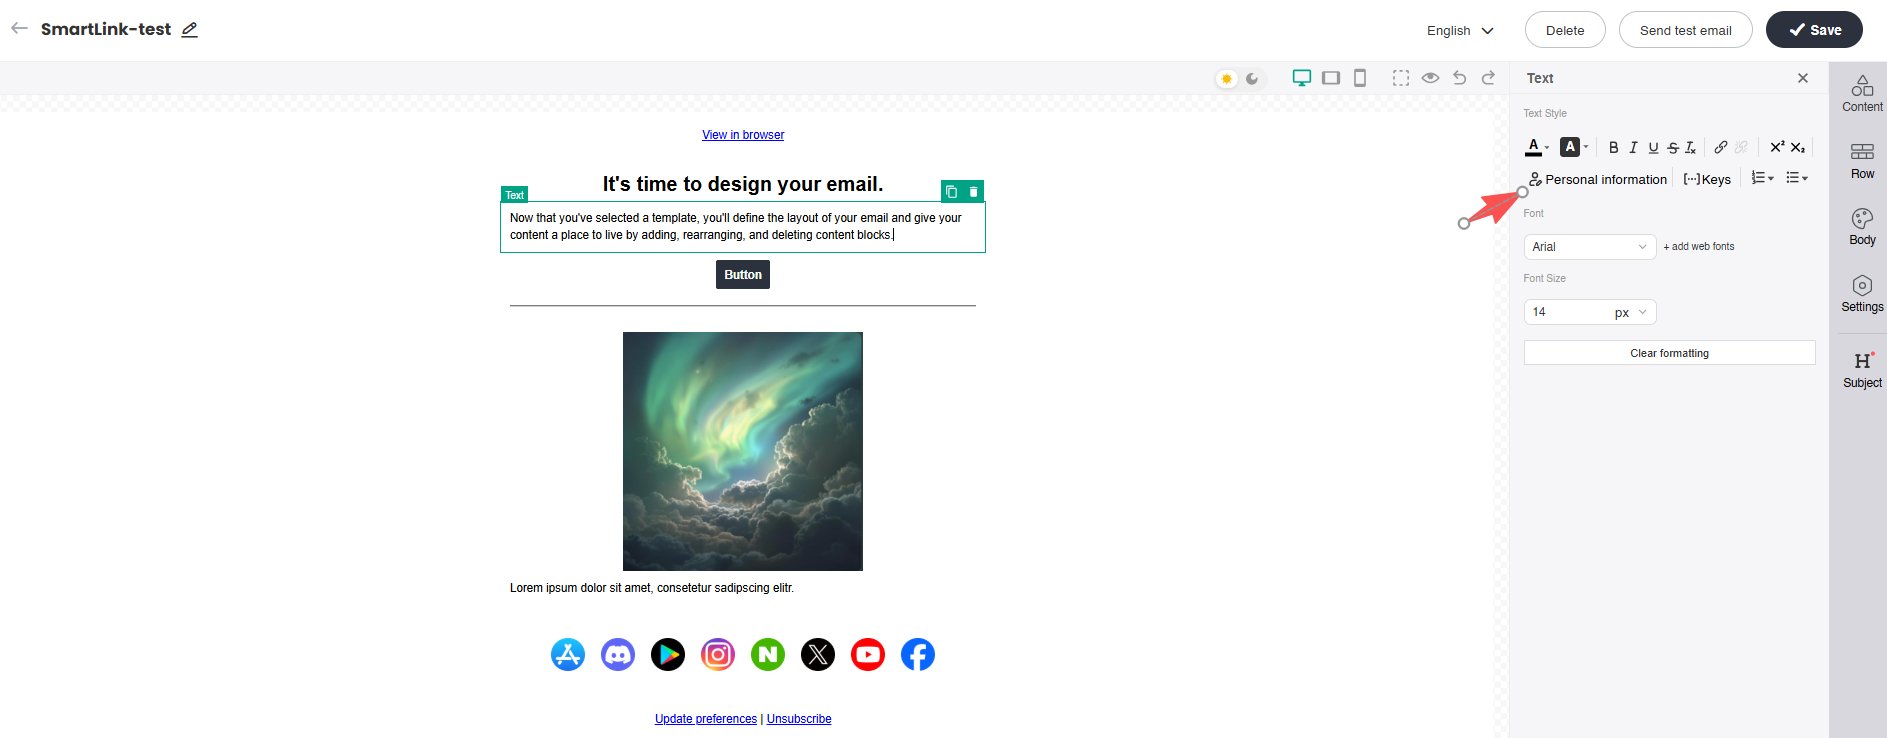Toggle the dashed structure outline view
The height and width of the screenshot is (738, 1887).
click(x=1401, y=78)
